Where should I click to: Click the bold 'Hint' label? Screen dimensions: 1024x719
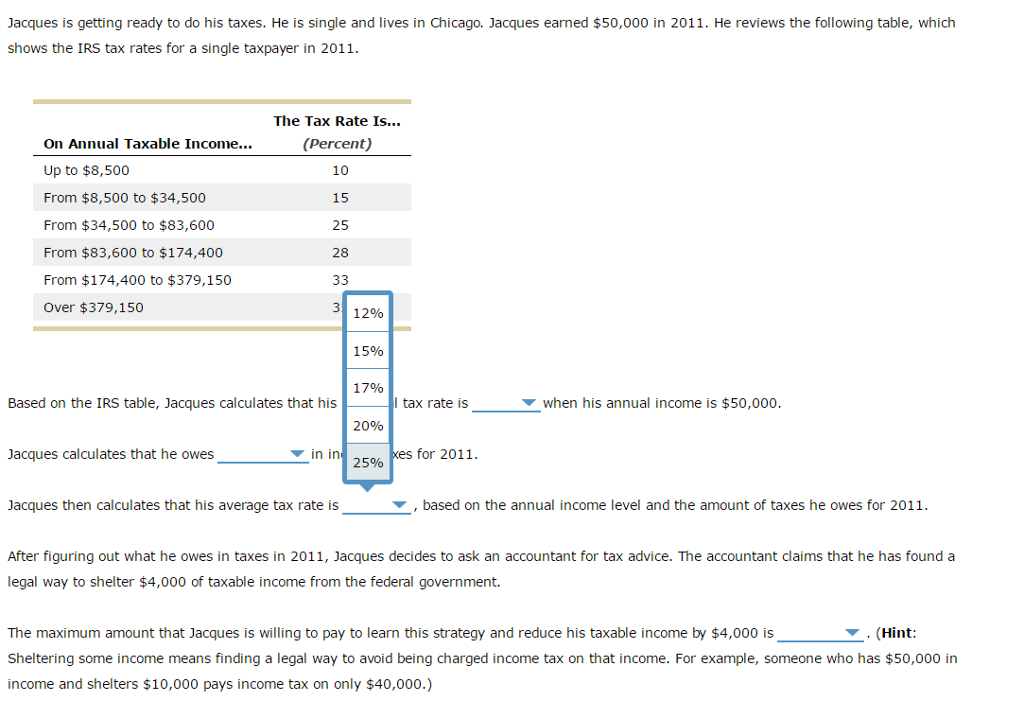896,633
